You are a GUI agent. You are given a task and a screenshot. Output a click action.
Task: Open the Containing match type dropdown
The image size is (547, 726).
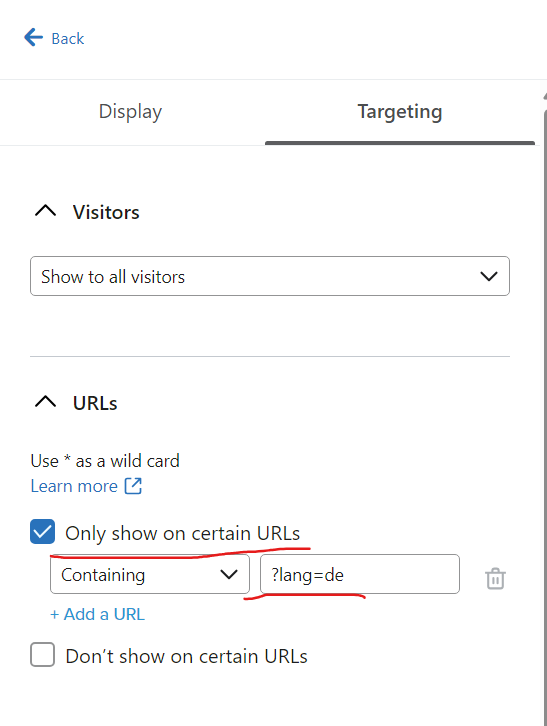[150, 574]
